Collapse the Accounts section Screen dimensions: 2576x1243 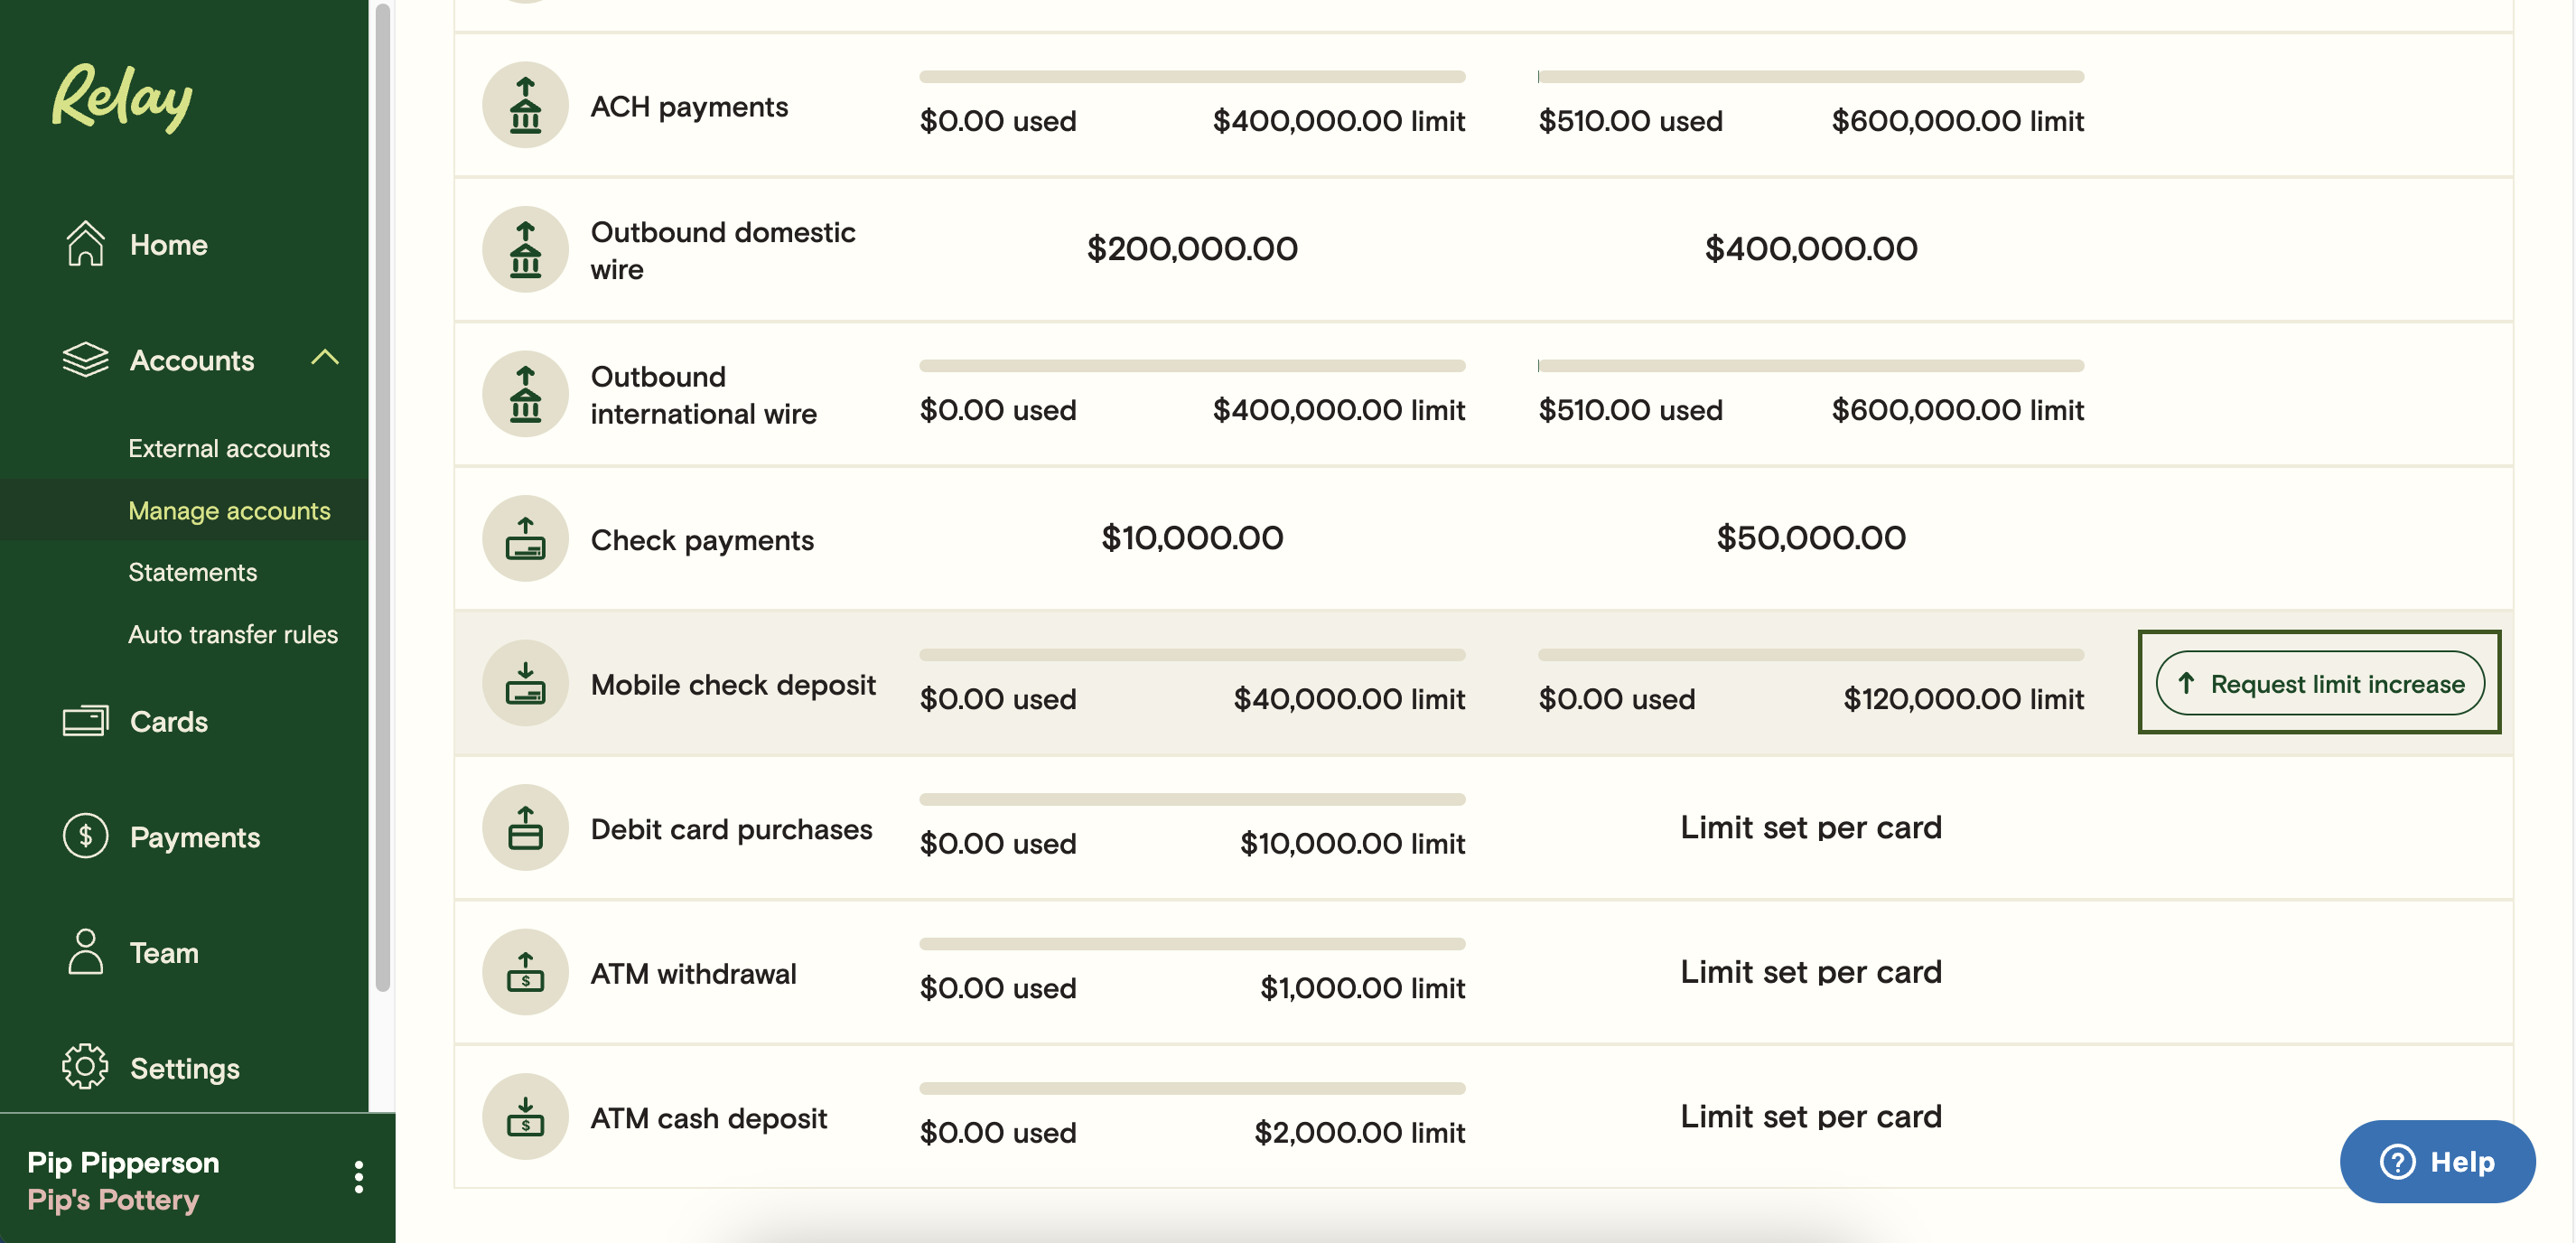click(x=326, y=360)
